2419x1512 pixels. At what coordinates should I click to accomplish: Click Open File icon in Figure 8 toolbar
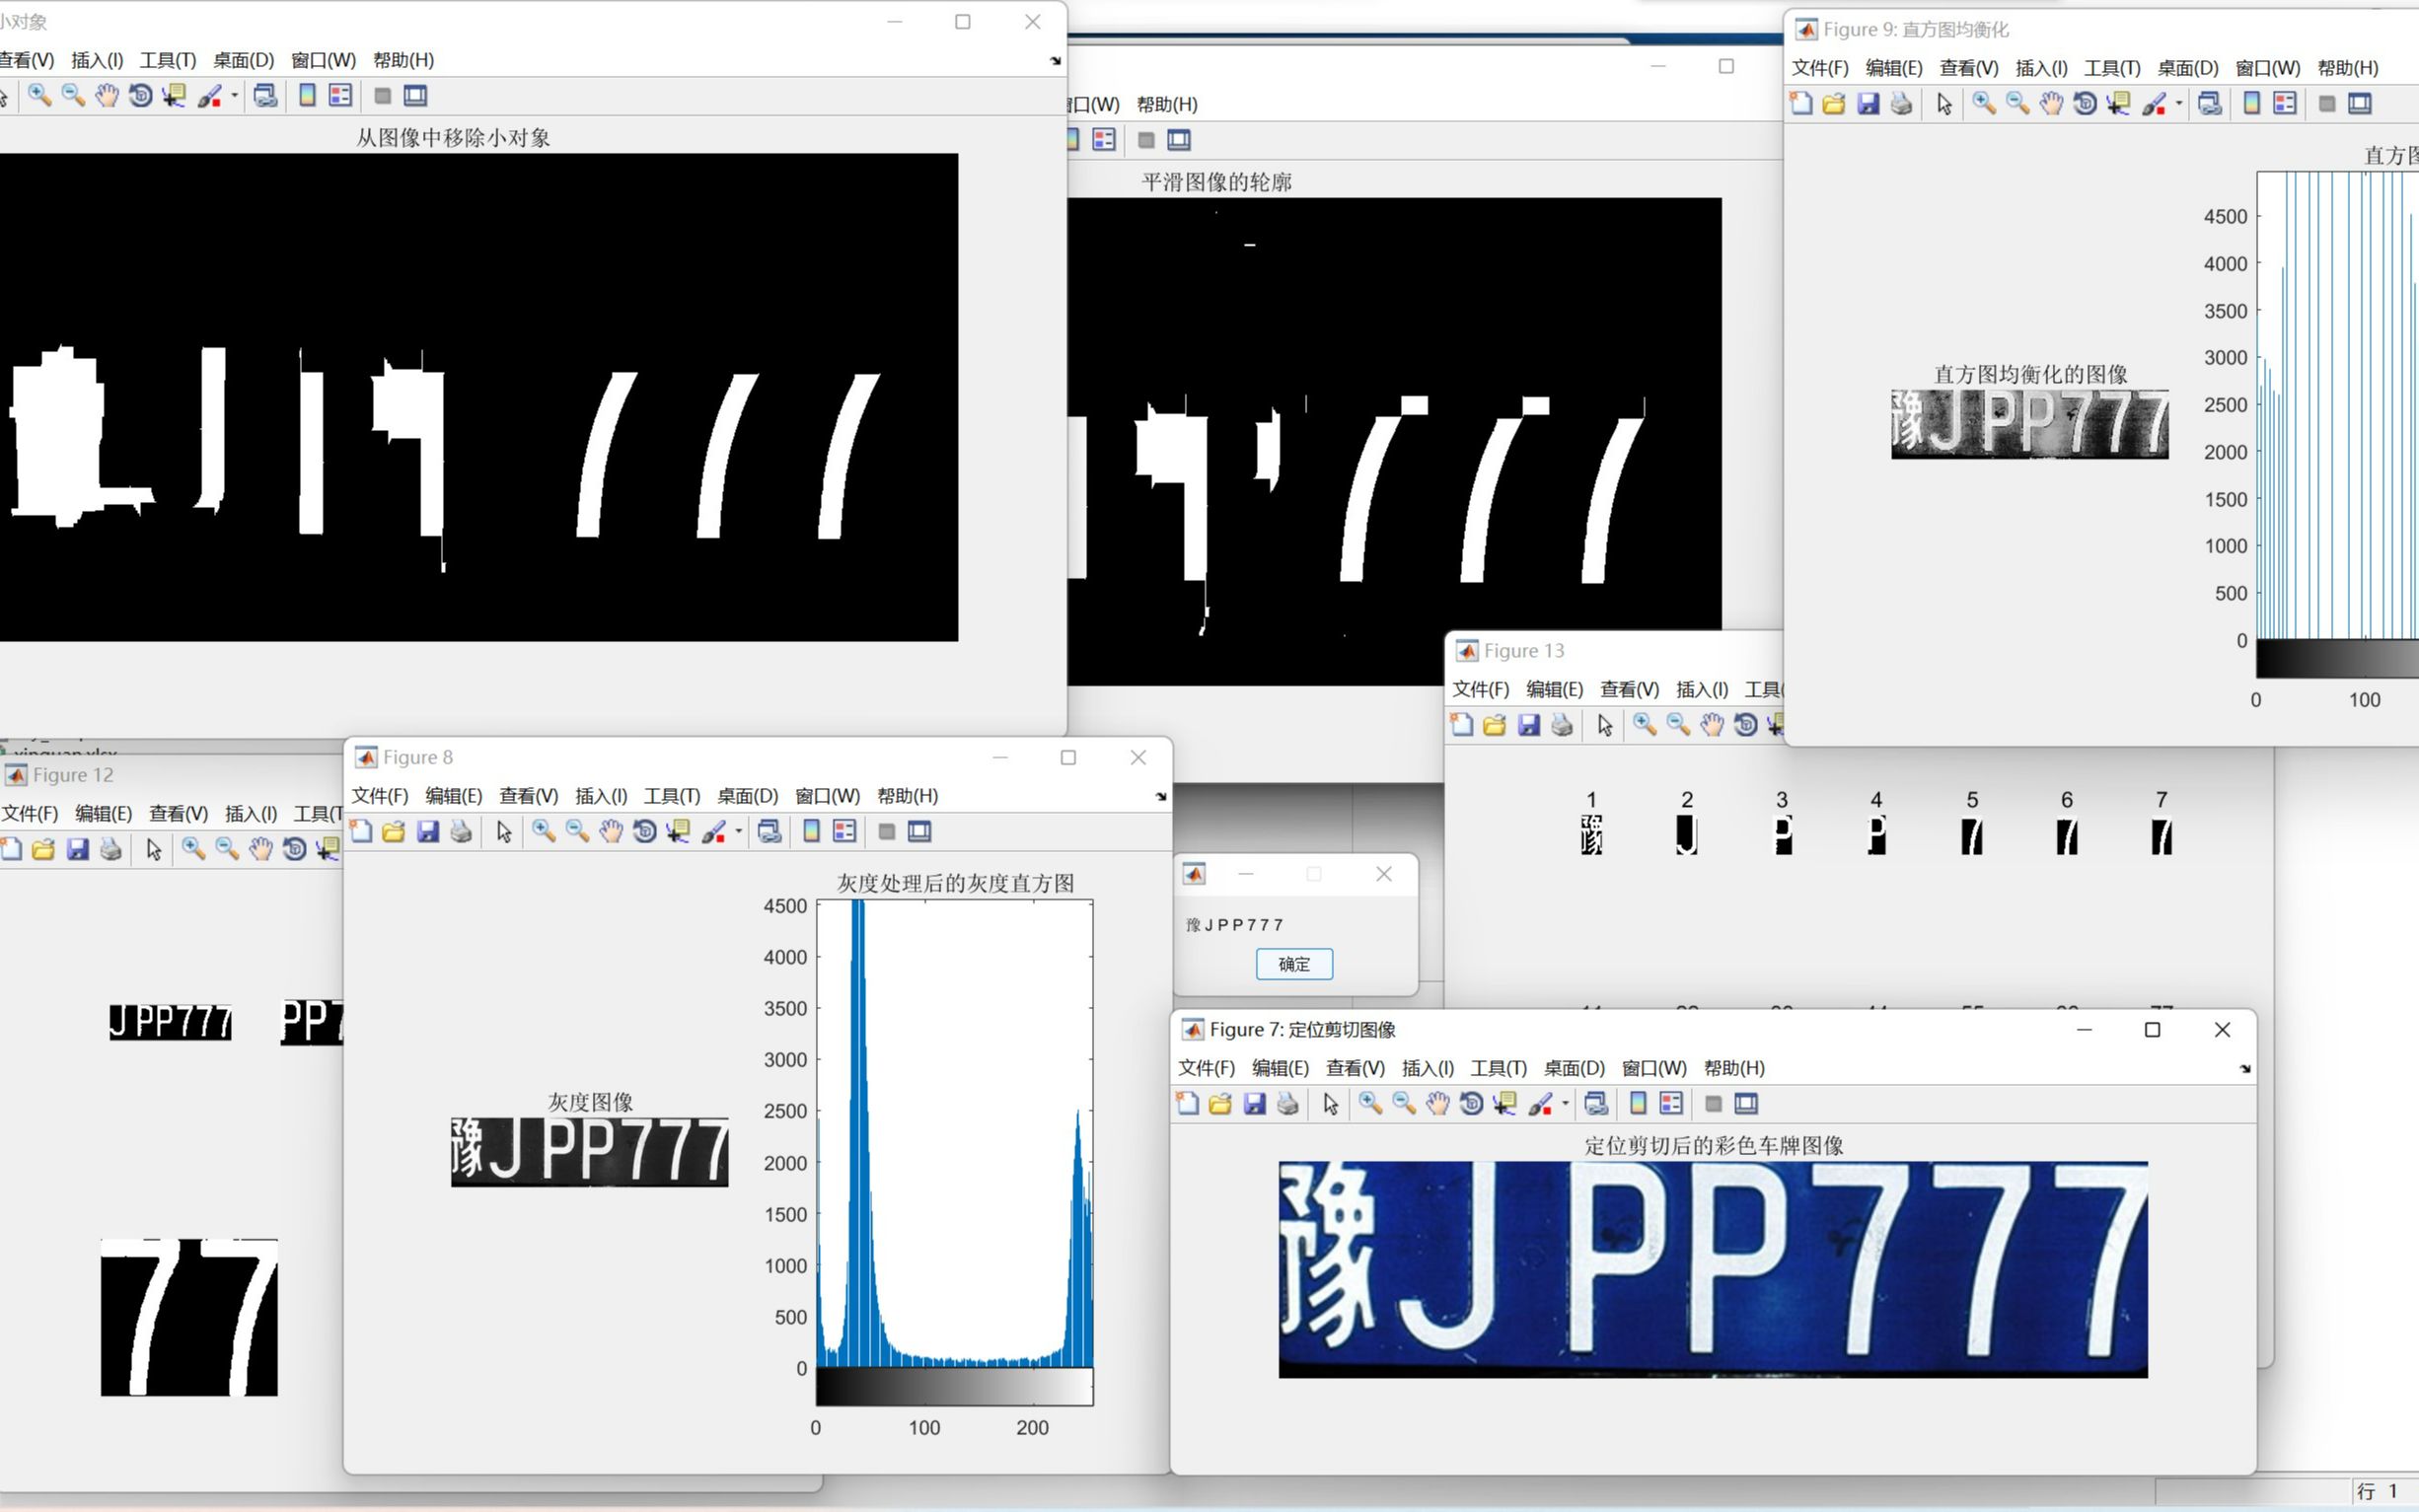tap(394, 831)
